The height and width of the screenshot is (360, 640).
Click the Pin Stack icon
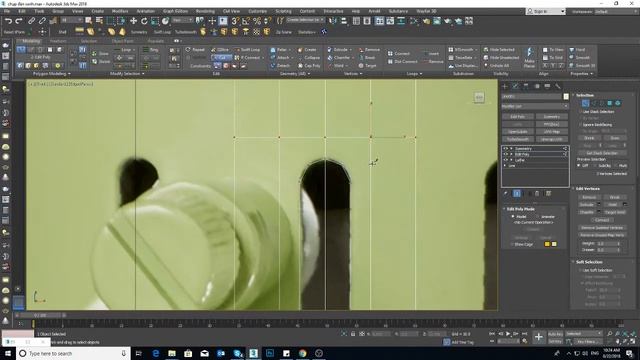click(506, 193)
